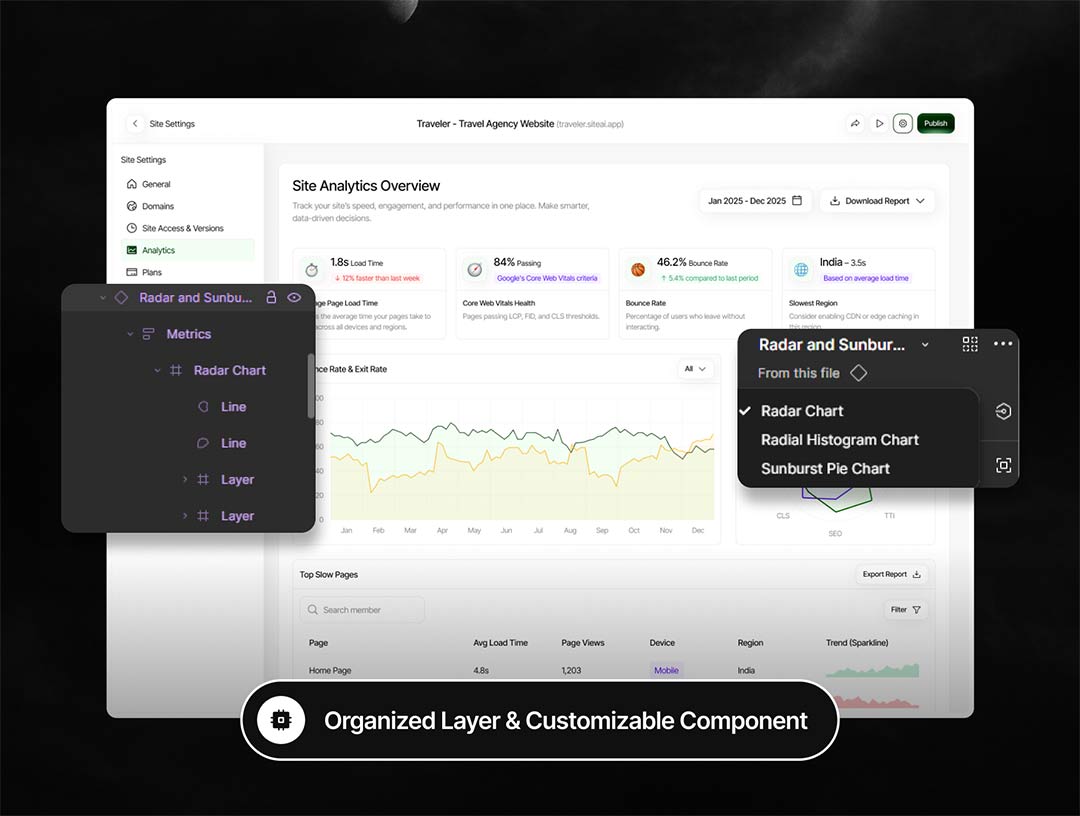Open the settings gear icon near Publish
This screenshot has width=1080, height=816.
[x=903, y=124]
